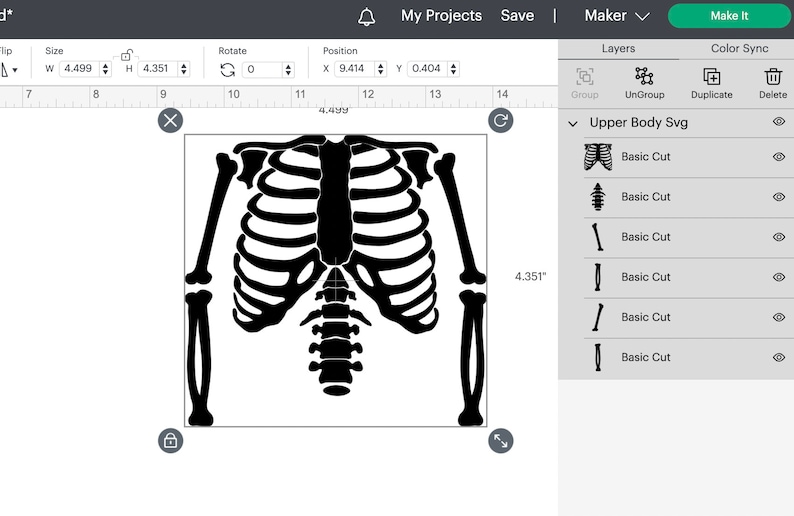The image size is (794, 516).
Task: Ungroup the selected layers
Action: (644, 84)
